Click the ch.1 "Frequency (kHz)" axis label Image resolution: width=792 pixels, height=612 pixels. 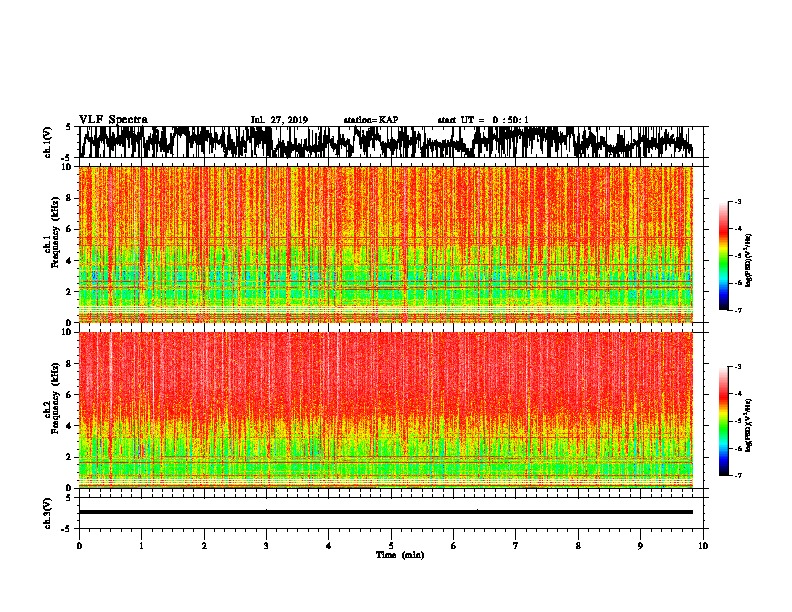pos(55,233)
